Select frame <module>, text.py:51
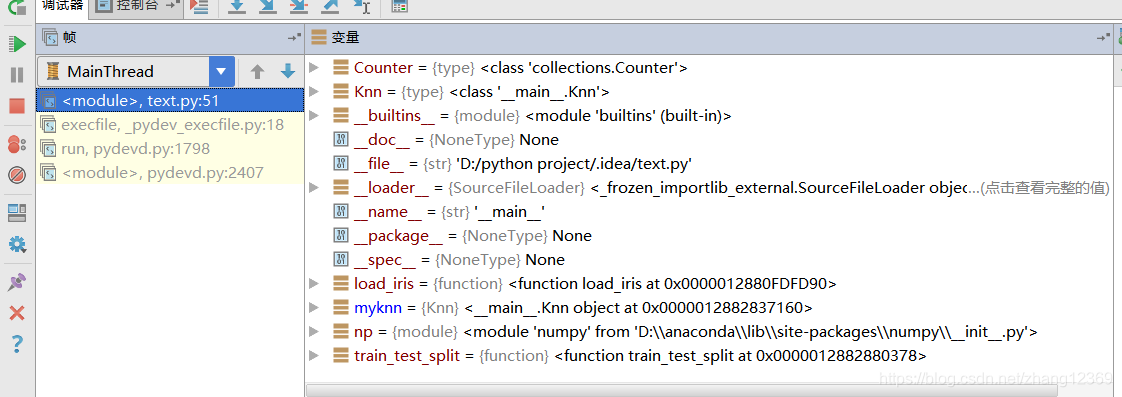The width and height of the screenshot is (1122, 397). click(170, 100)
